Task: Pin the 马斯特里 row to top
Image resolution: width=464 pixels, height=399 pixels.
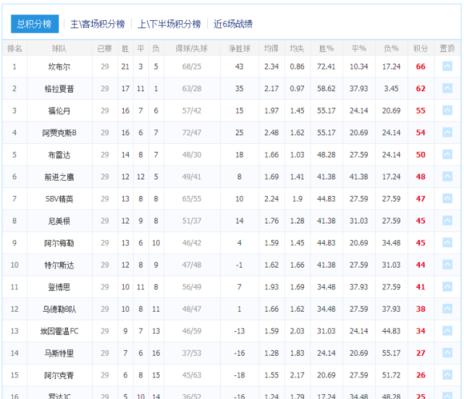Action: [x=447, y=353]
